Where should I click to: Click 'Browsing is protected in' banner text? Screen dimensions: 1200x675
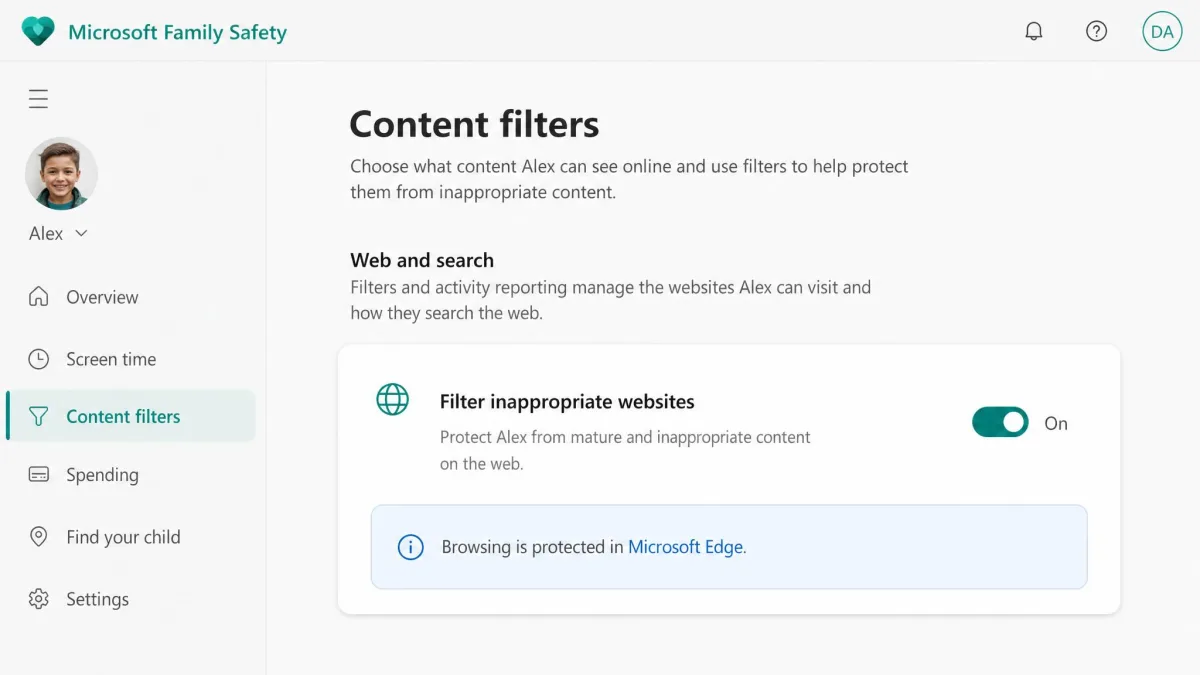point(533,547)
